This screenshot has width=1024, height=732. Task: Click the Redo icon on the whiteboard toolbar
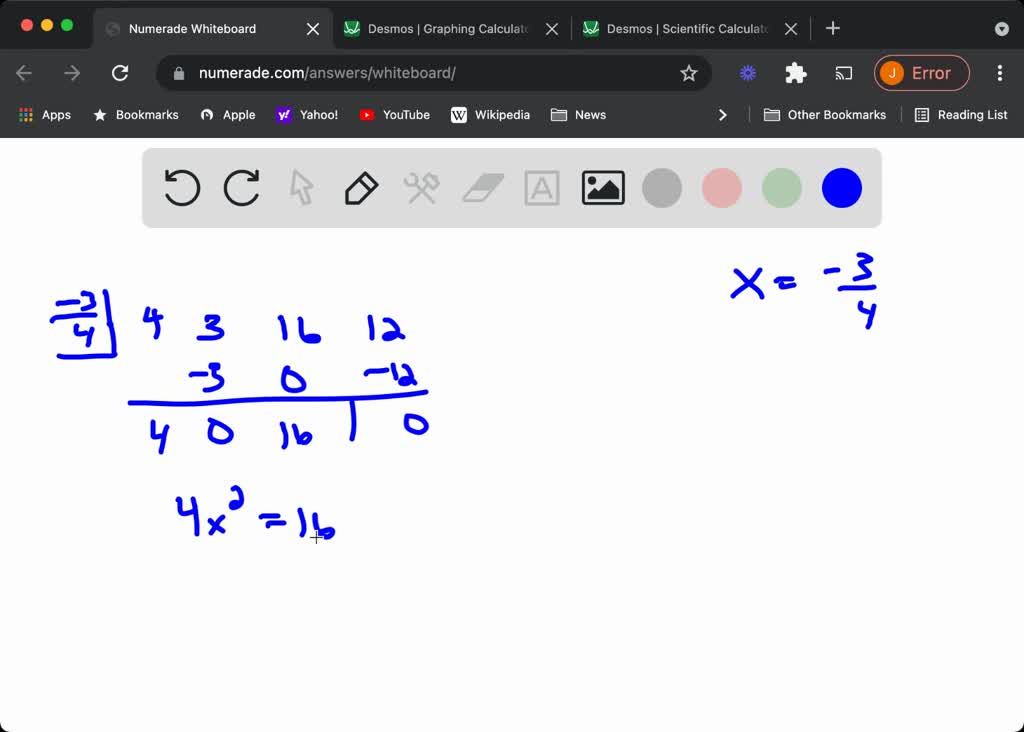point(241,187)
